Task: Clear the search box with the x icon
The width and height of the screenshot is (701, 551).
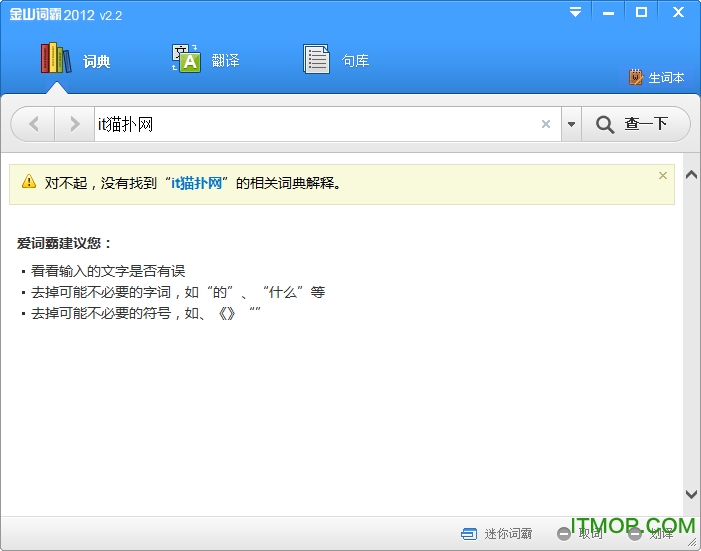Action: pyautogui.click(x=546, y=124)
